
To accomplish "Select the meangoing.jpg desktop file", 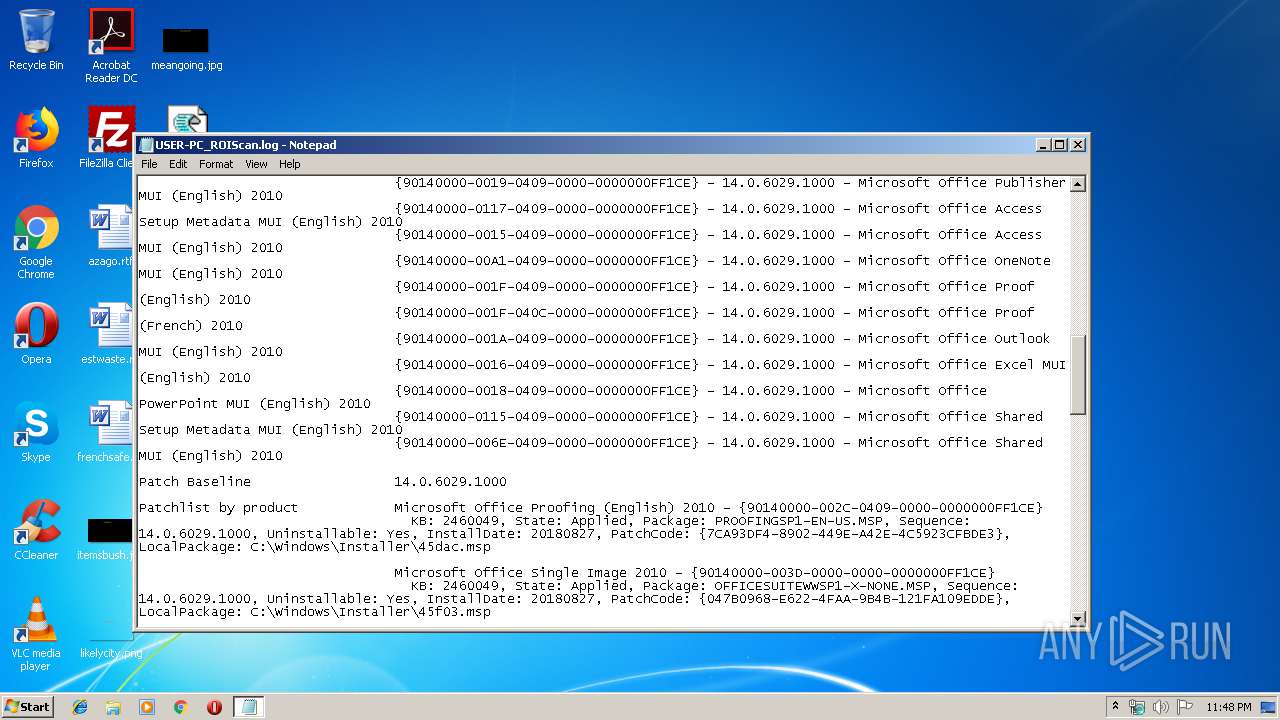I will [x=186, y=49].
